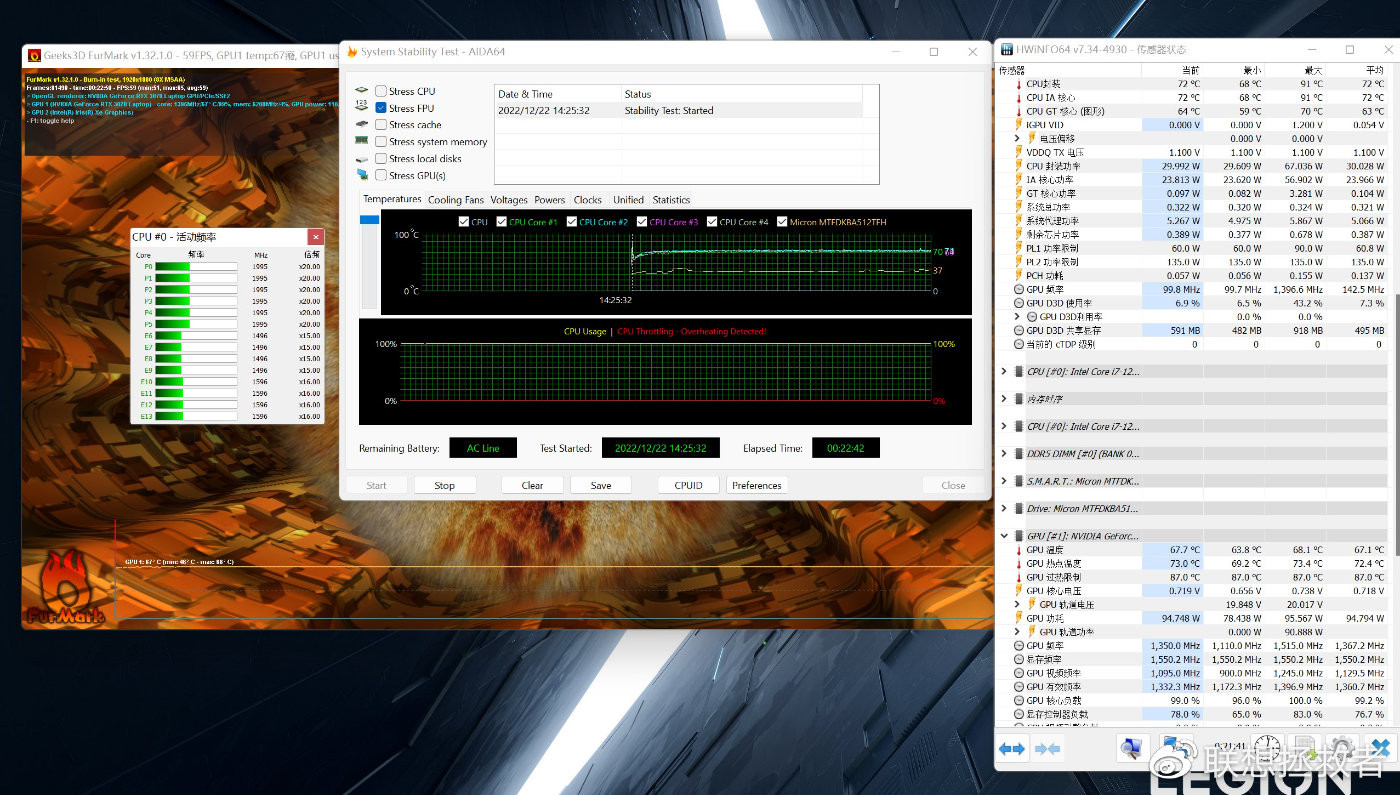Screen dimensions: 1400x795
Task: Select the 2022/12/22 14:25:32 log row
Action: (x=678, y=110)
